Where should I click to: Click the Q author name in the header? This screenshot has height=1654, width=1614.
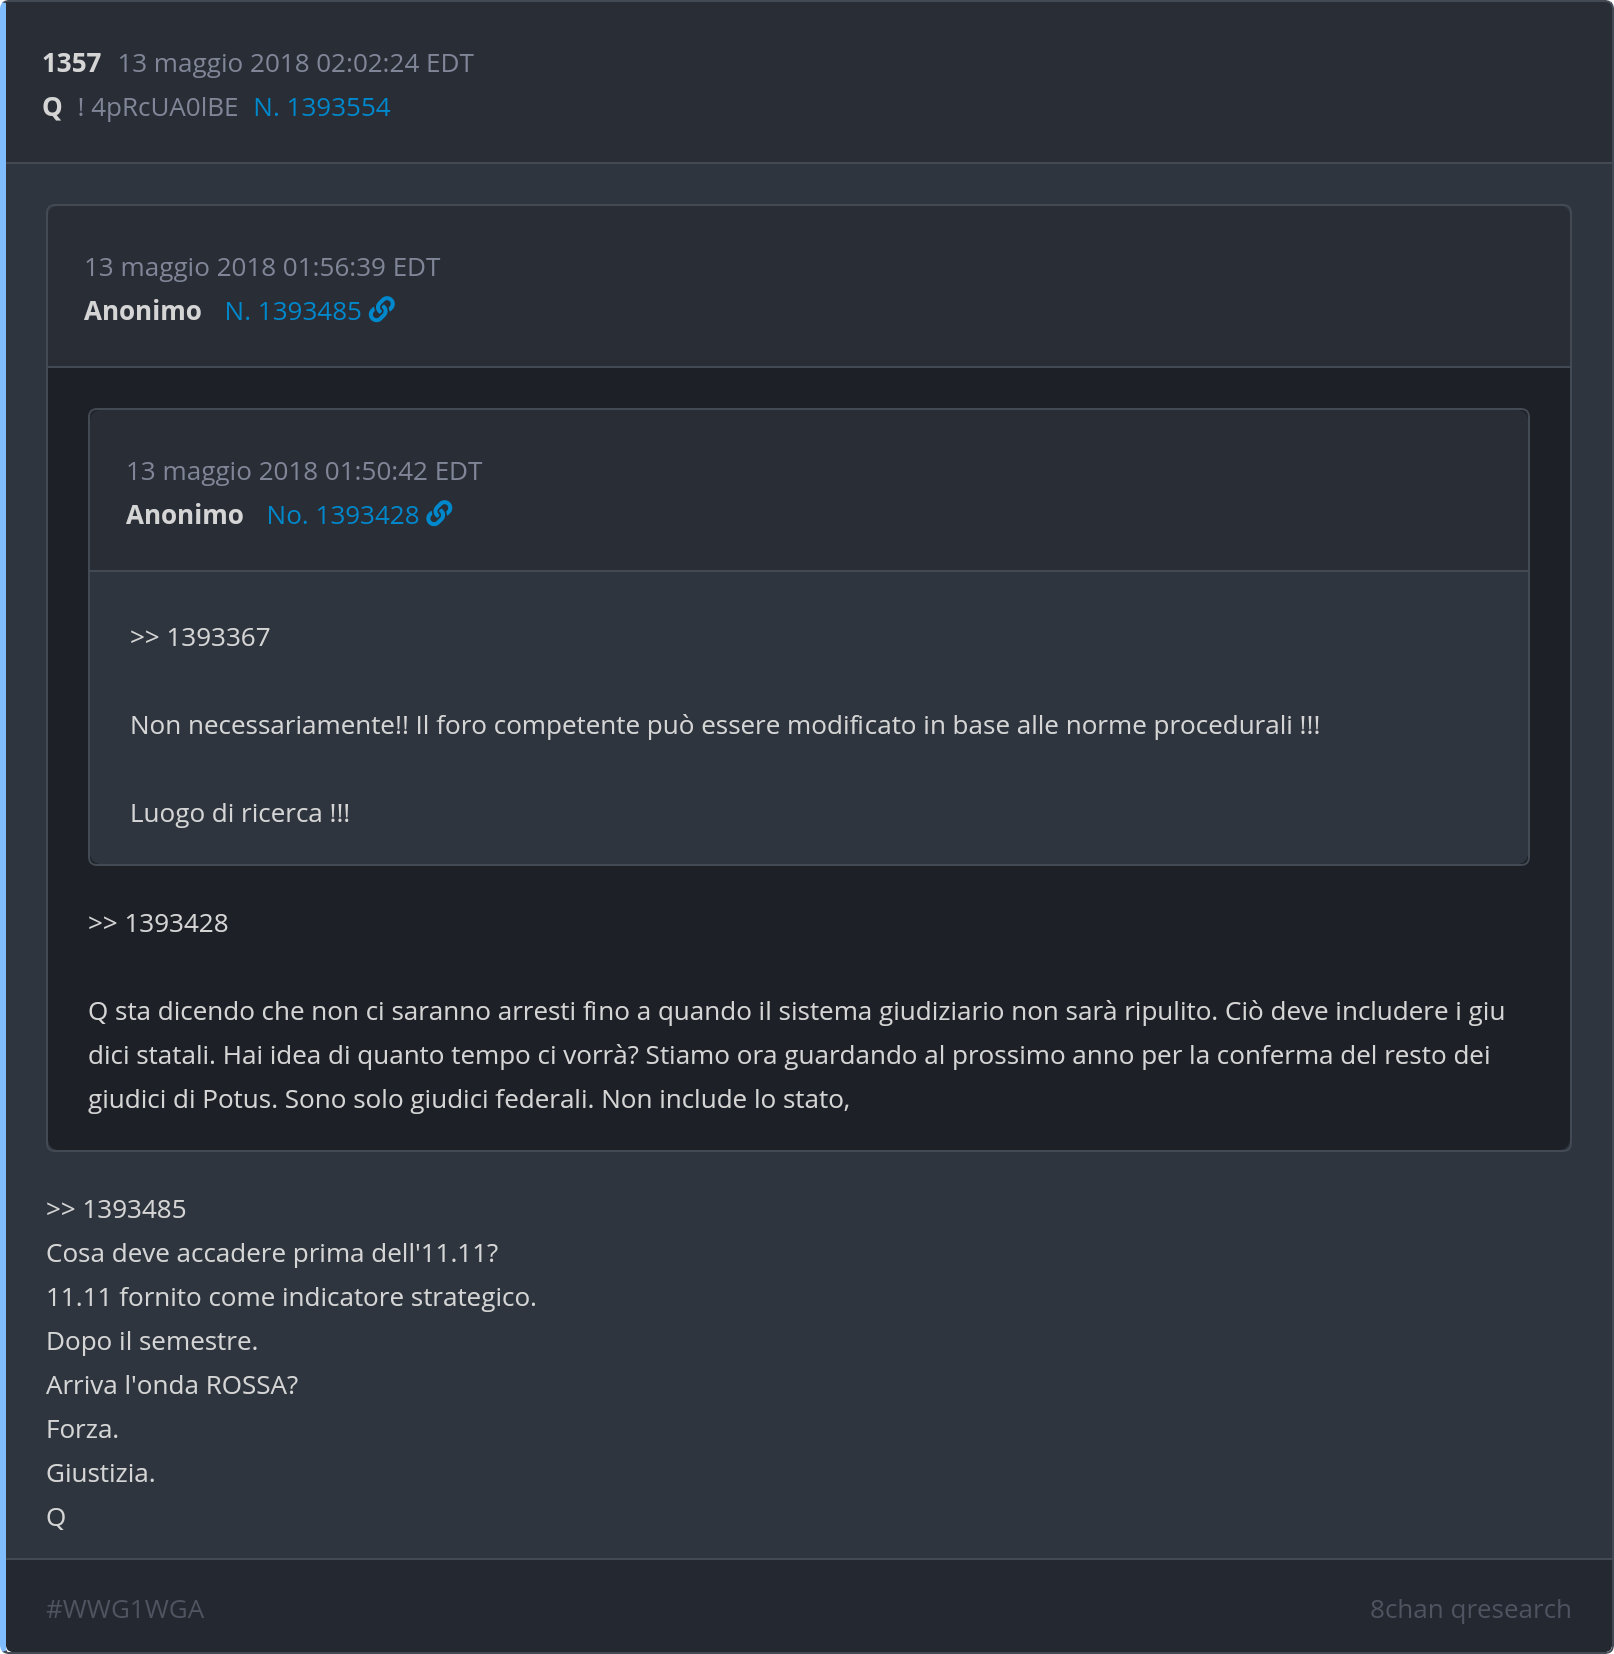pyautogui.click(x=53, y=107)
